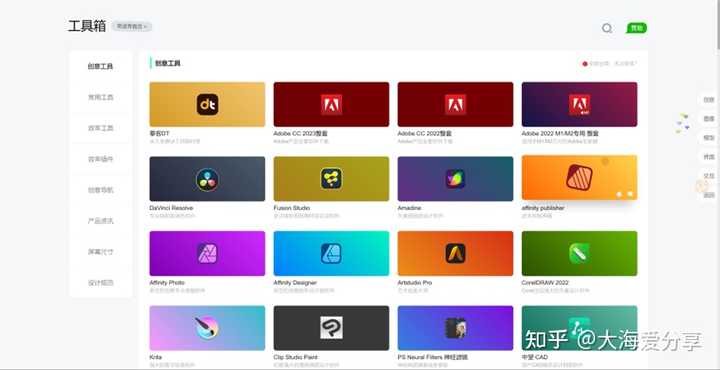Viewport: 720px width, 370px height.
Task: Open the CorelDRAW 2022 icon
Action: click(x=579, y=253)
